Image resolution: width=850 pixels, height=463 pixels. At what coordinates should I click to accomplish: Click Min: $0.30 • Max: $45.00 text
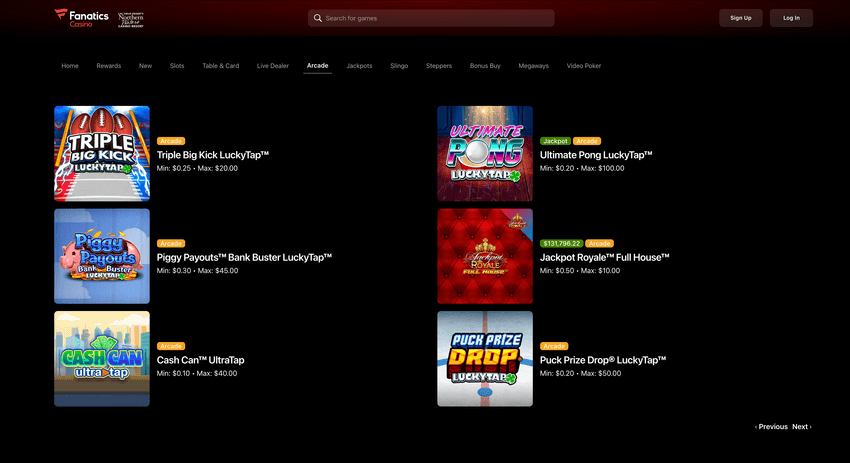(x=197, y=271)
